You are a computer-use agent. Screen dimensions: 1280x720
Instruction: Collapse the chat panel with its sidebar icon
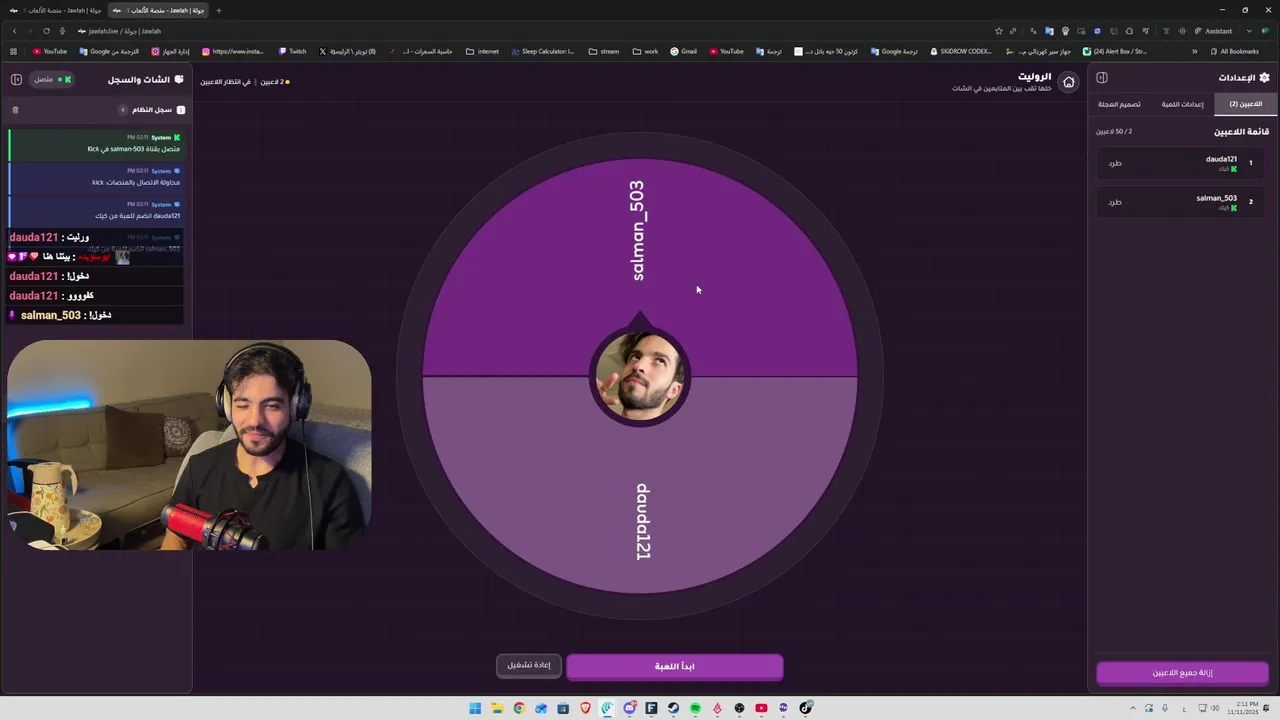pos(16,79)
